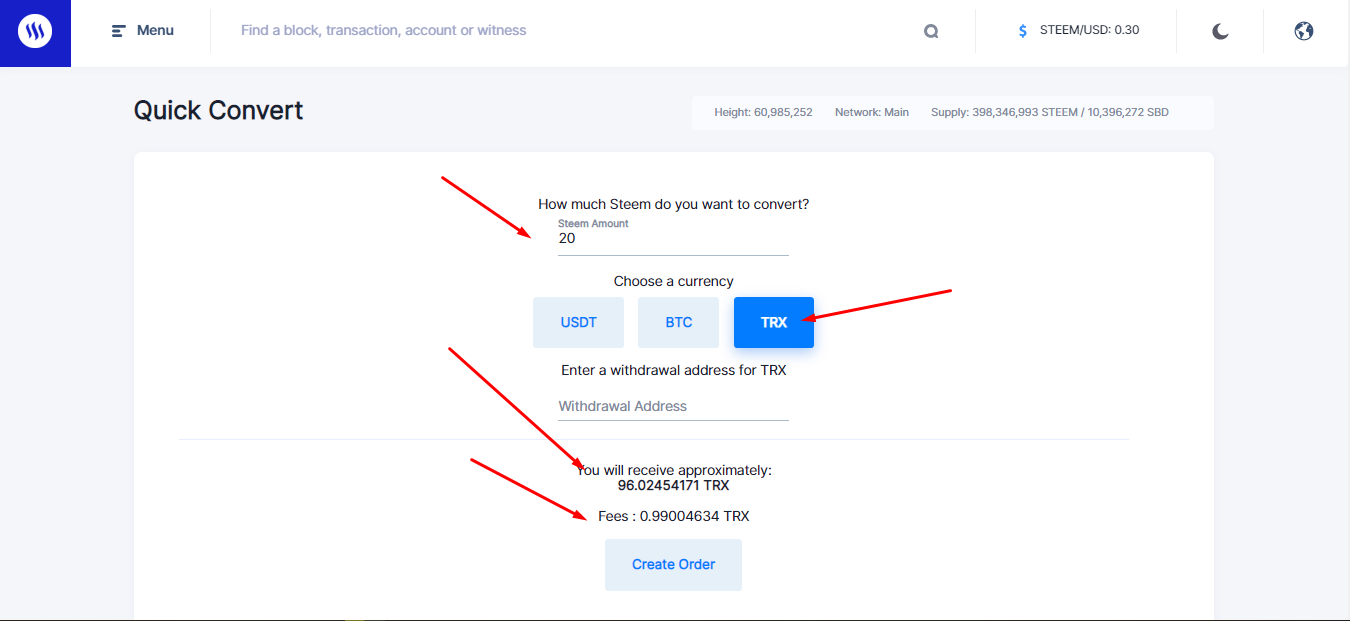Open the Menu label
The width and height of the screenshot is (1350, 621).
click(x=155, y=31)
